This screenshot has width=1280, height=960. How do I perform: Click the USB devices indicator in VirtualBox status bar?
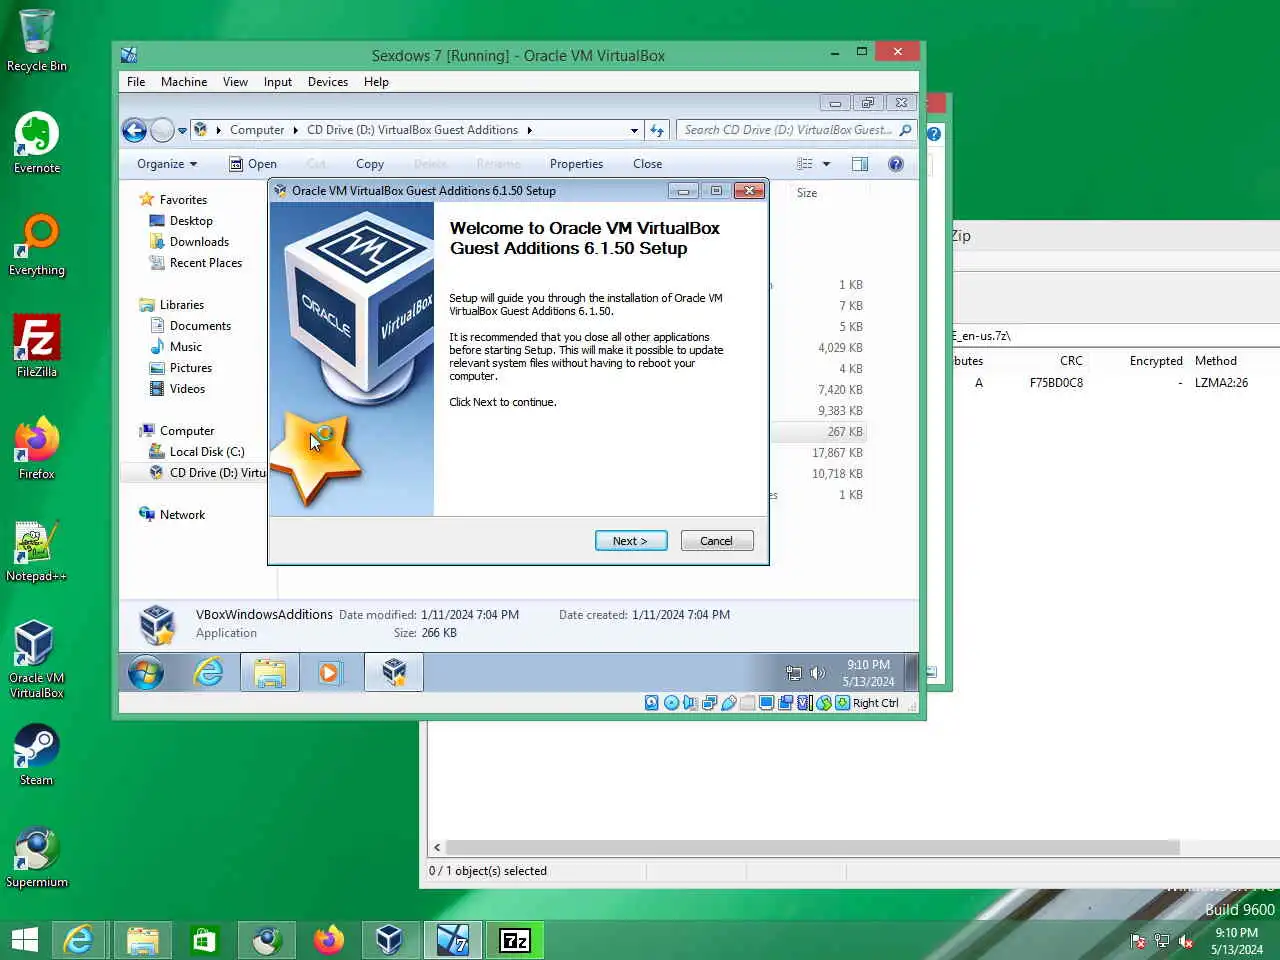point(729,703)
